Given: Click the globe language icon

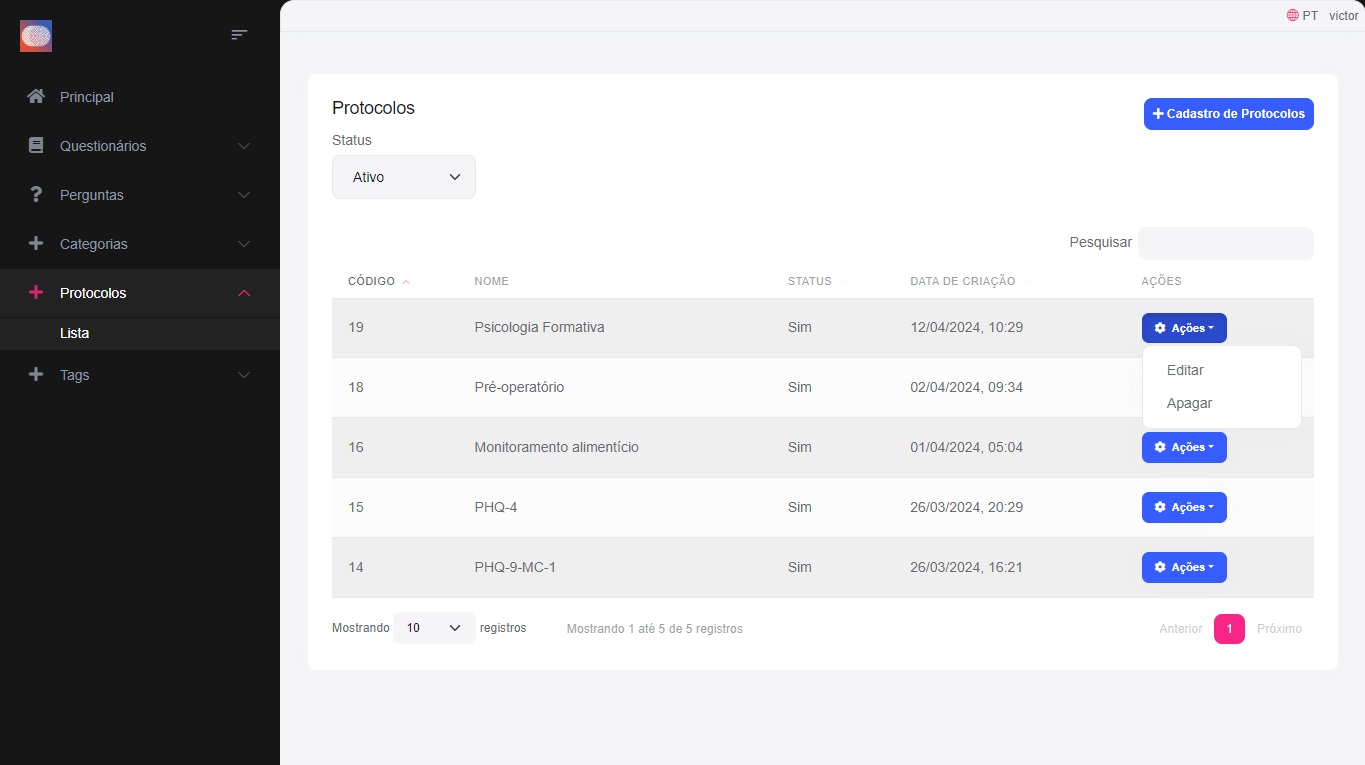Looking at the screenshot, I should pos(1292,16).
